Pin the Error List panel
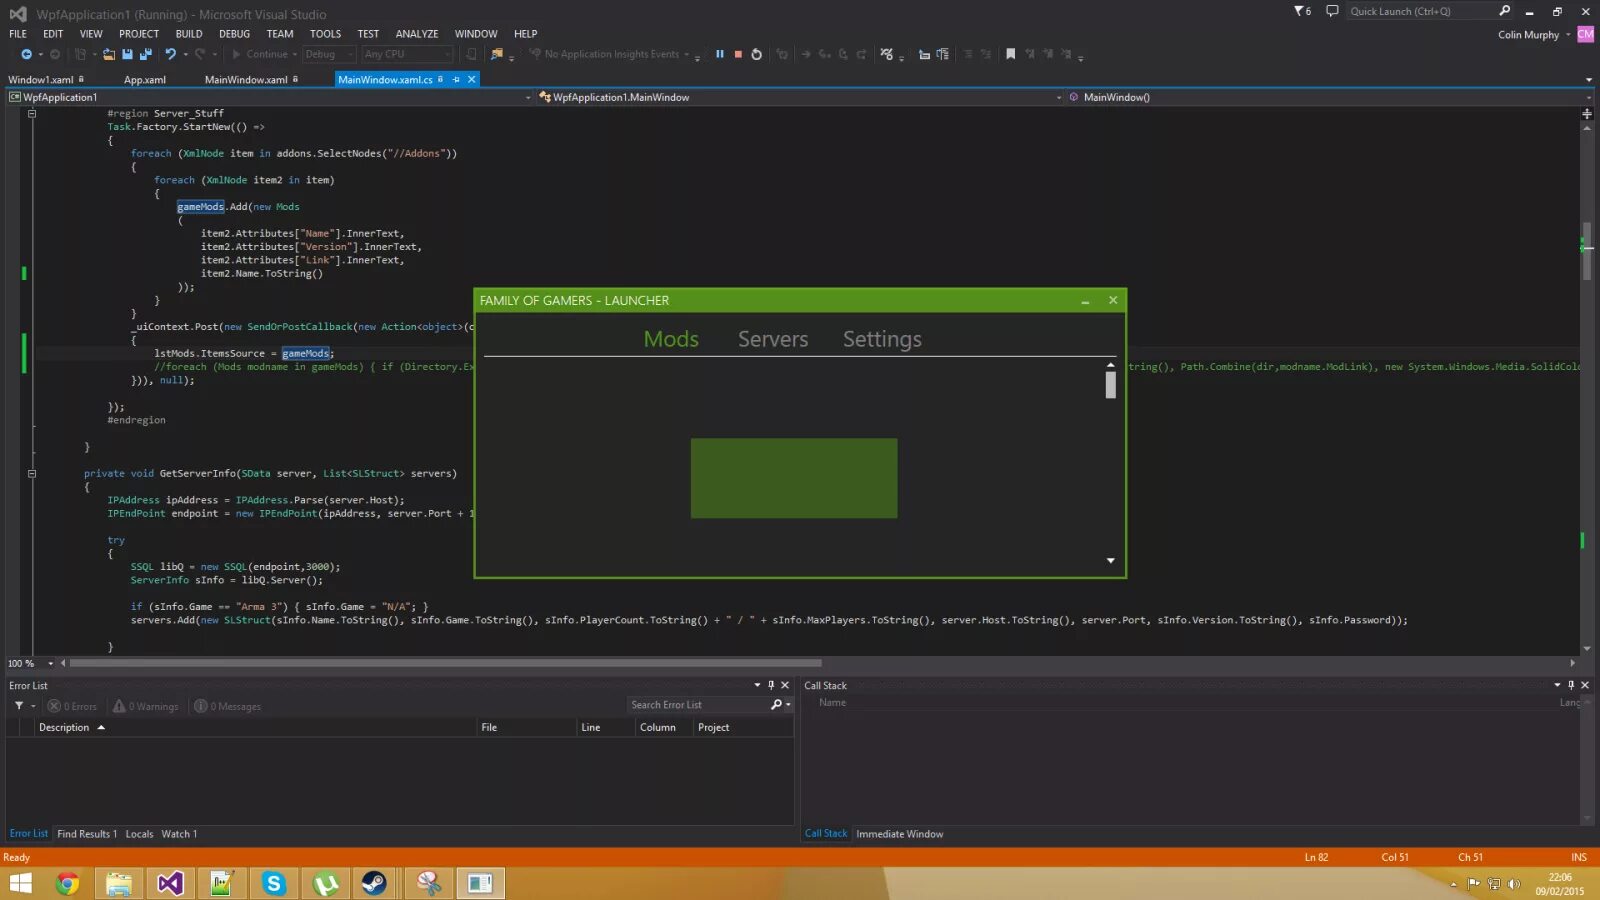 click(x=771, y=685)
